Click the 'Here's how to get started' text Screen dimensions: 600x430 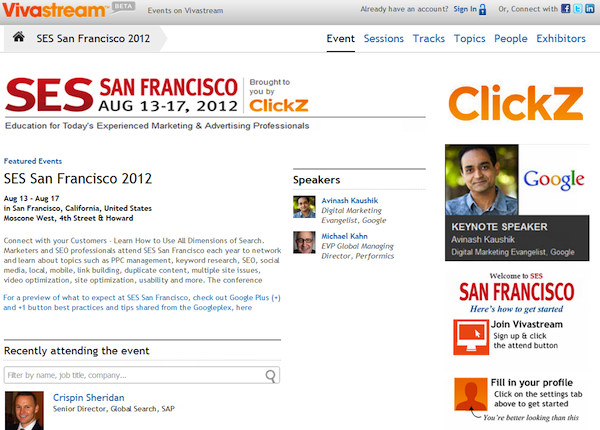point(516,309)
